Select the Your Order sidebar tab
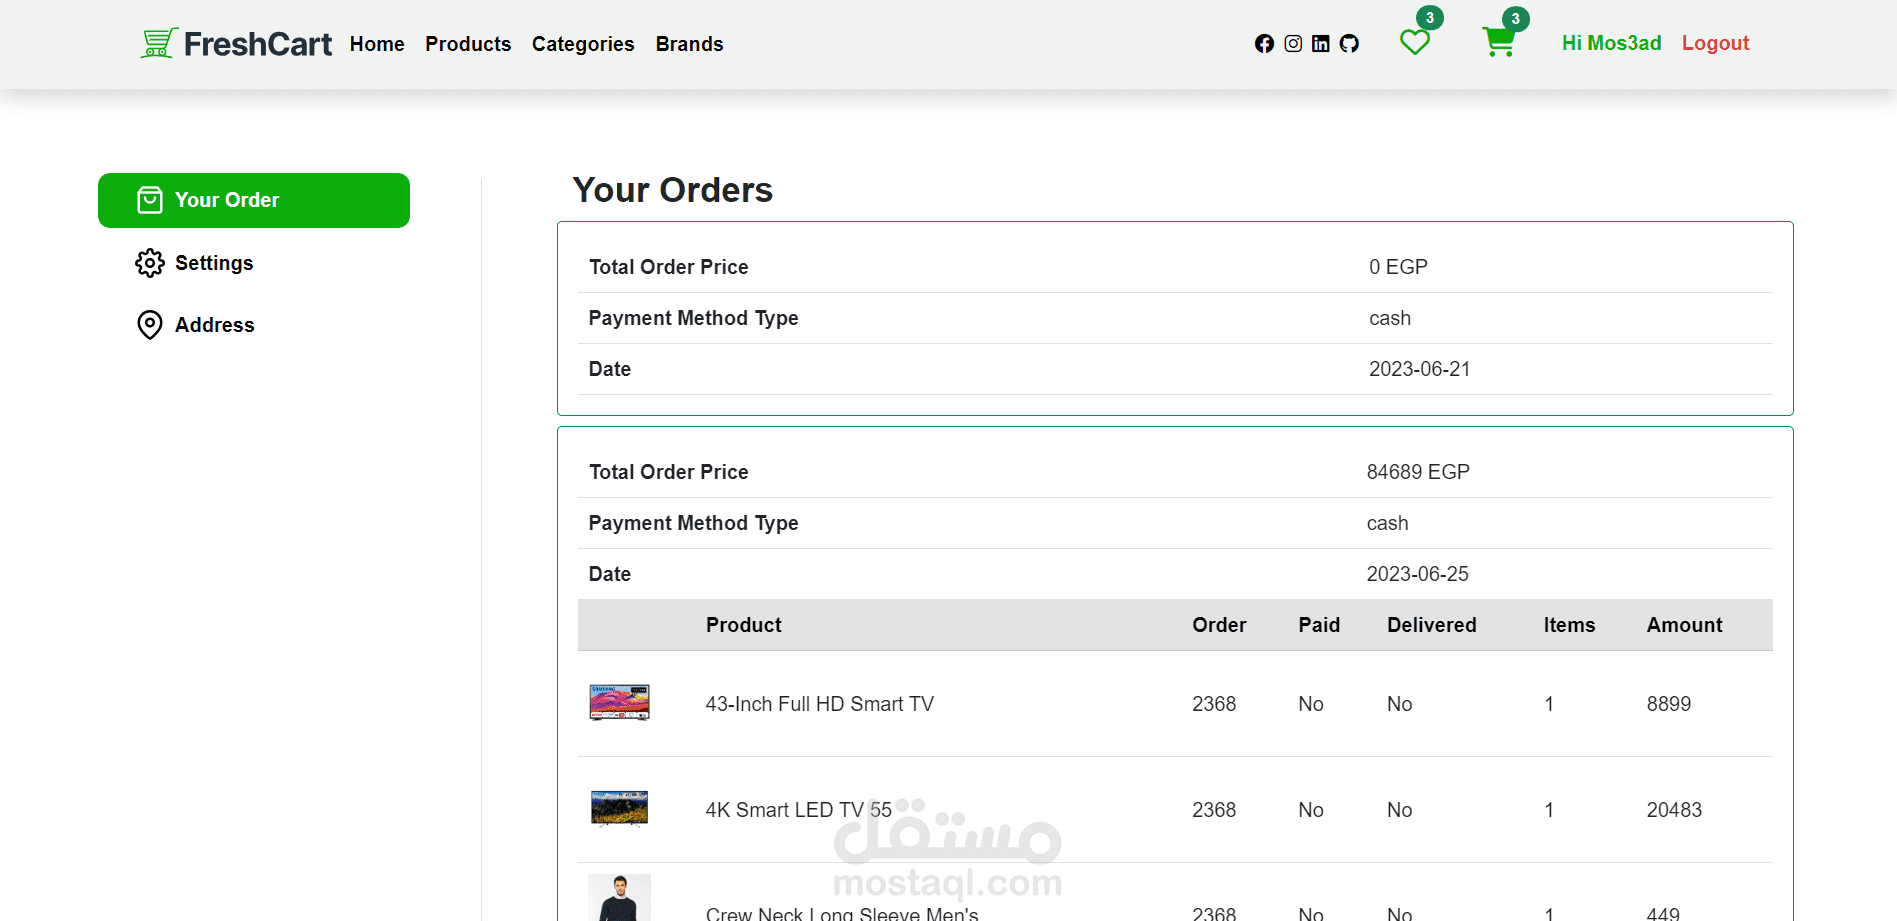Screen dimensions: 1897x921 (x=254, y=200)
